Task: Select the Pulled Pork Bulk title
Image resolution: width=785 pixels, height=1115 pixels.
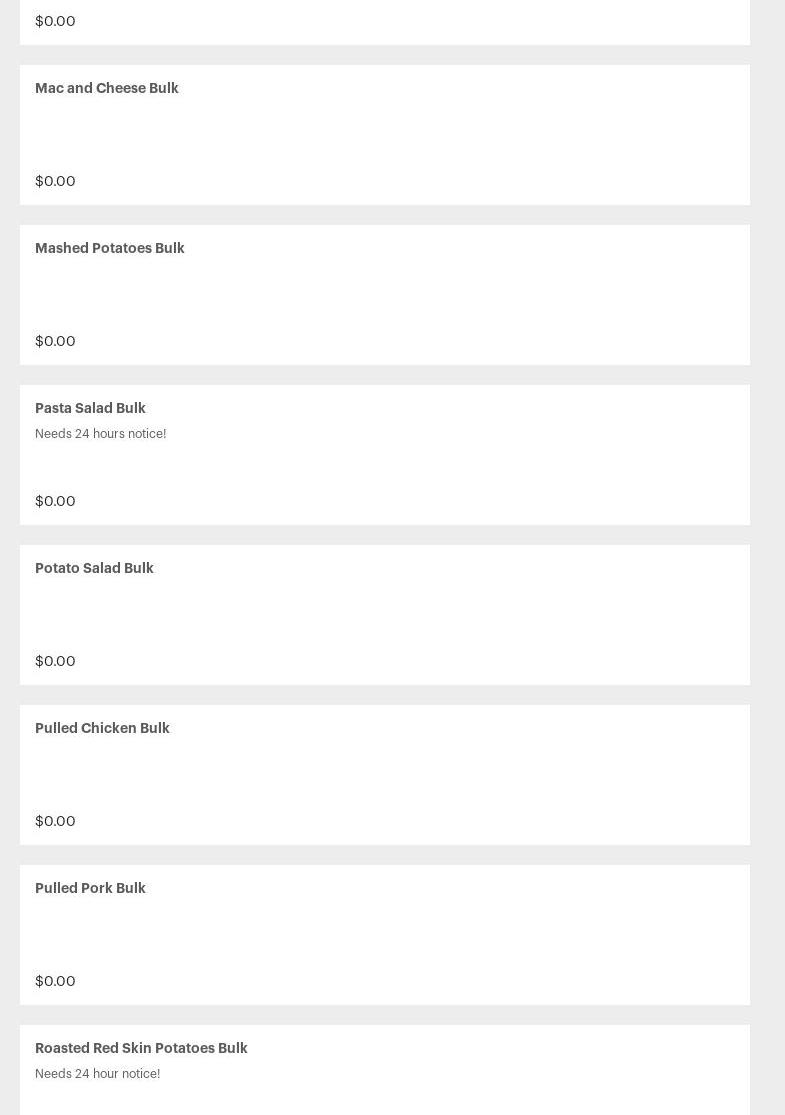Action: 90,888
